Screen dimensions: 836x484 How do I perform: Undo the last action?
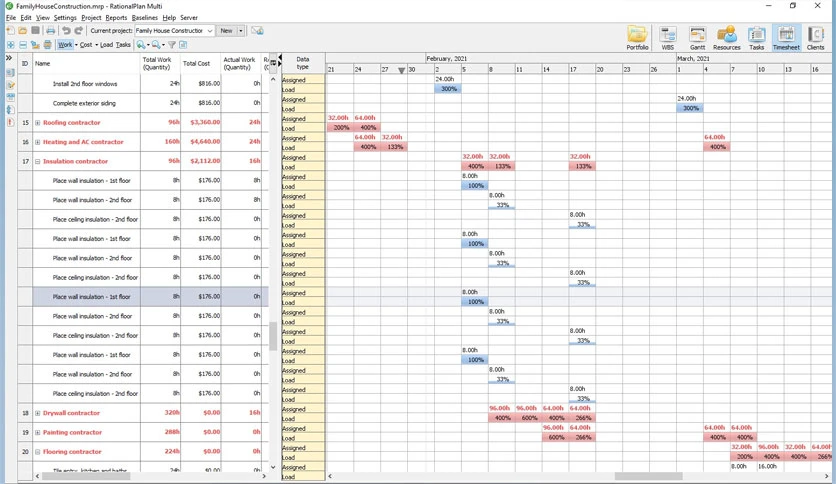[x=66, y=30]
